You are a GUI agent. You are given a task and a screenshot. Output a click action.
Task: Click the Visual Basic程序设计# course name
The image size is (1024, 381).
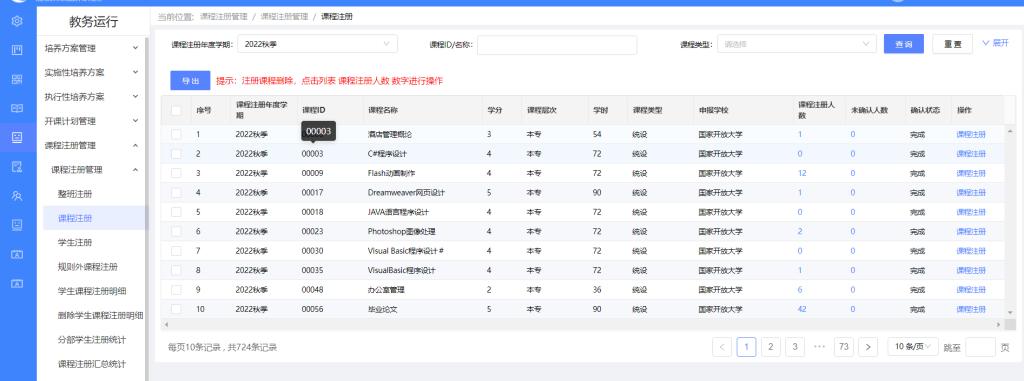point(406,251)
